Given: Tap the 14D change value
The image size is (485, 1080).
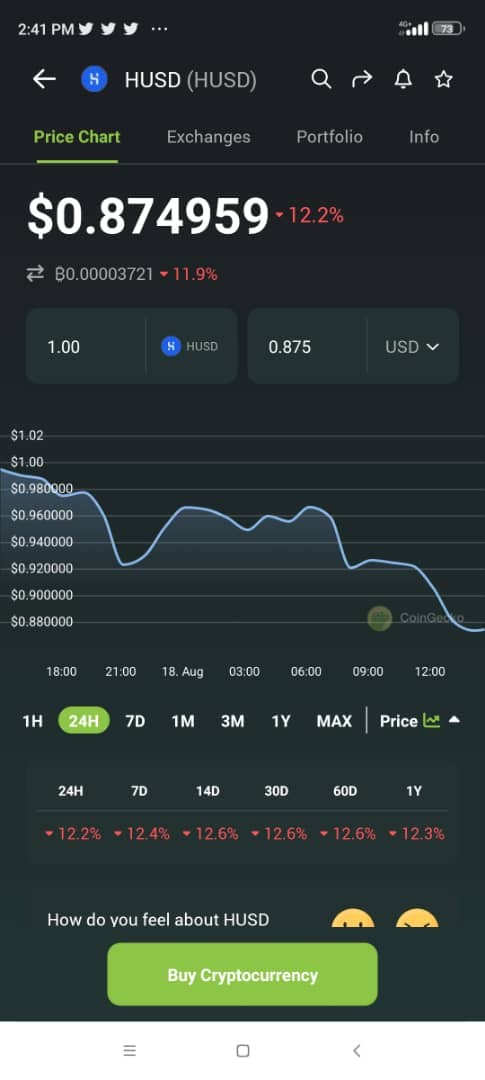Looking at the screenshot, I should click(216, 834).
